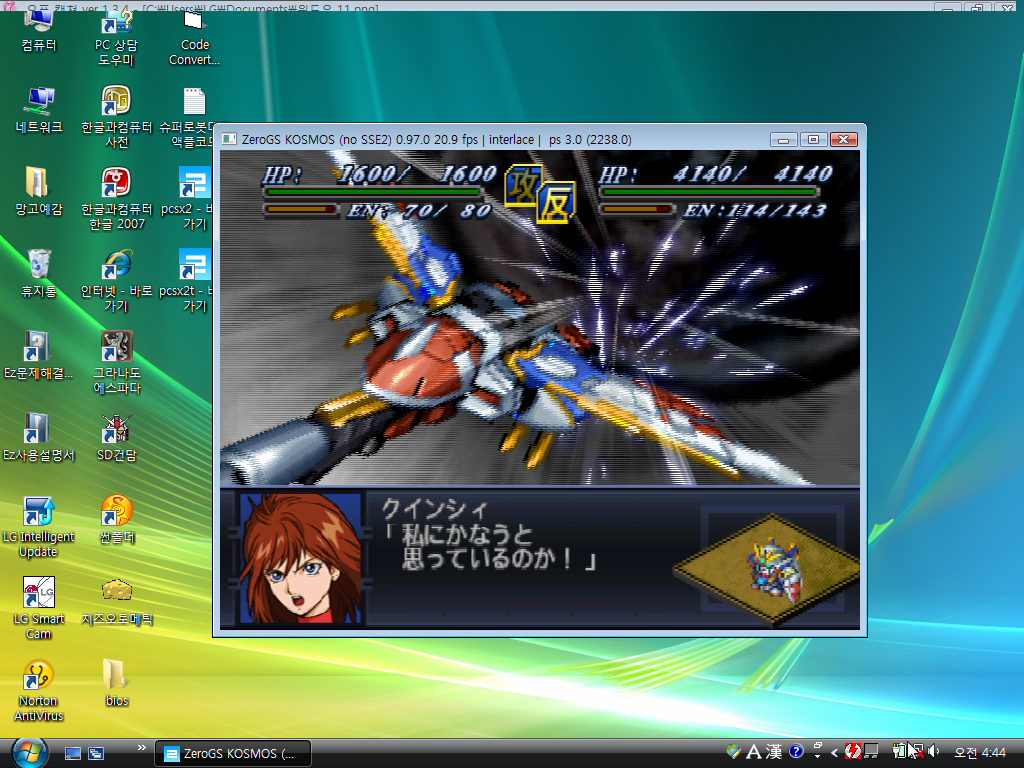This screenshot has height=768, width=1024.
Task: Open the 네트워크 desktop icon
Action: pyautogui.click(x=39, y=111)
